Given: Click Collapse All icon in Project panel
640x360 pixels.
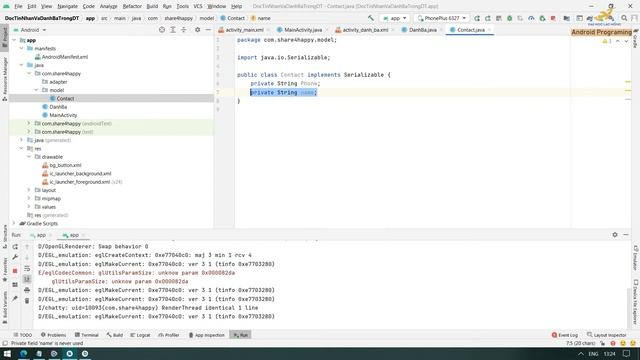Looking at the screenshot, I should (184, 30).
